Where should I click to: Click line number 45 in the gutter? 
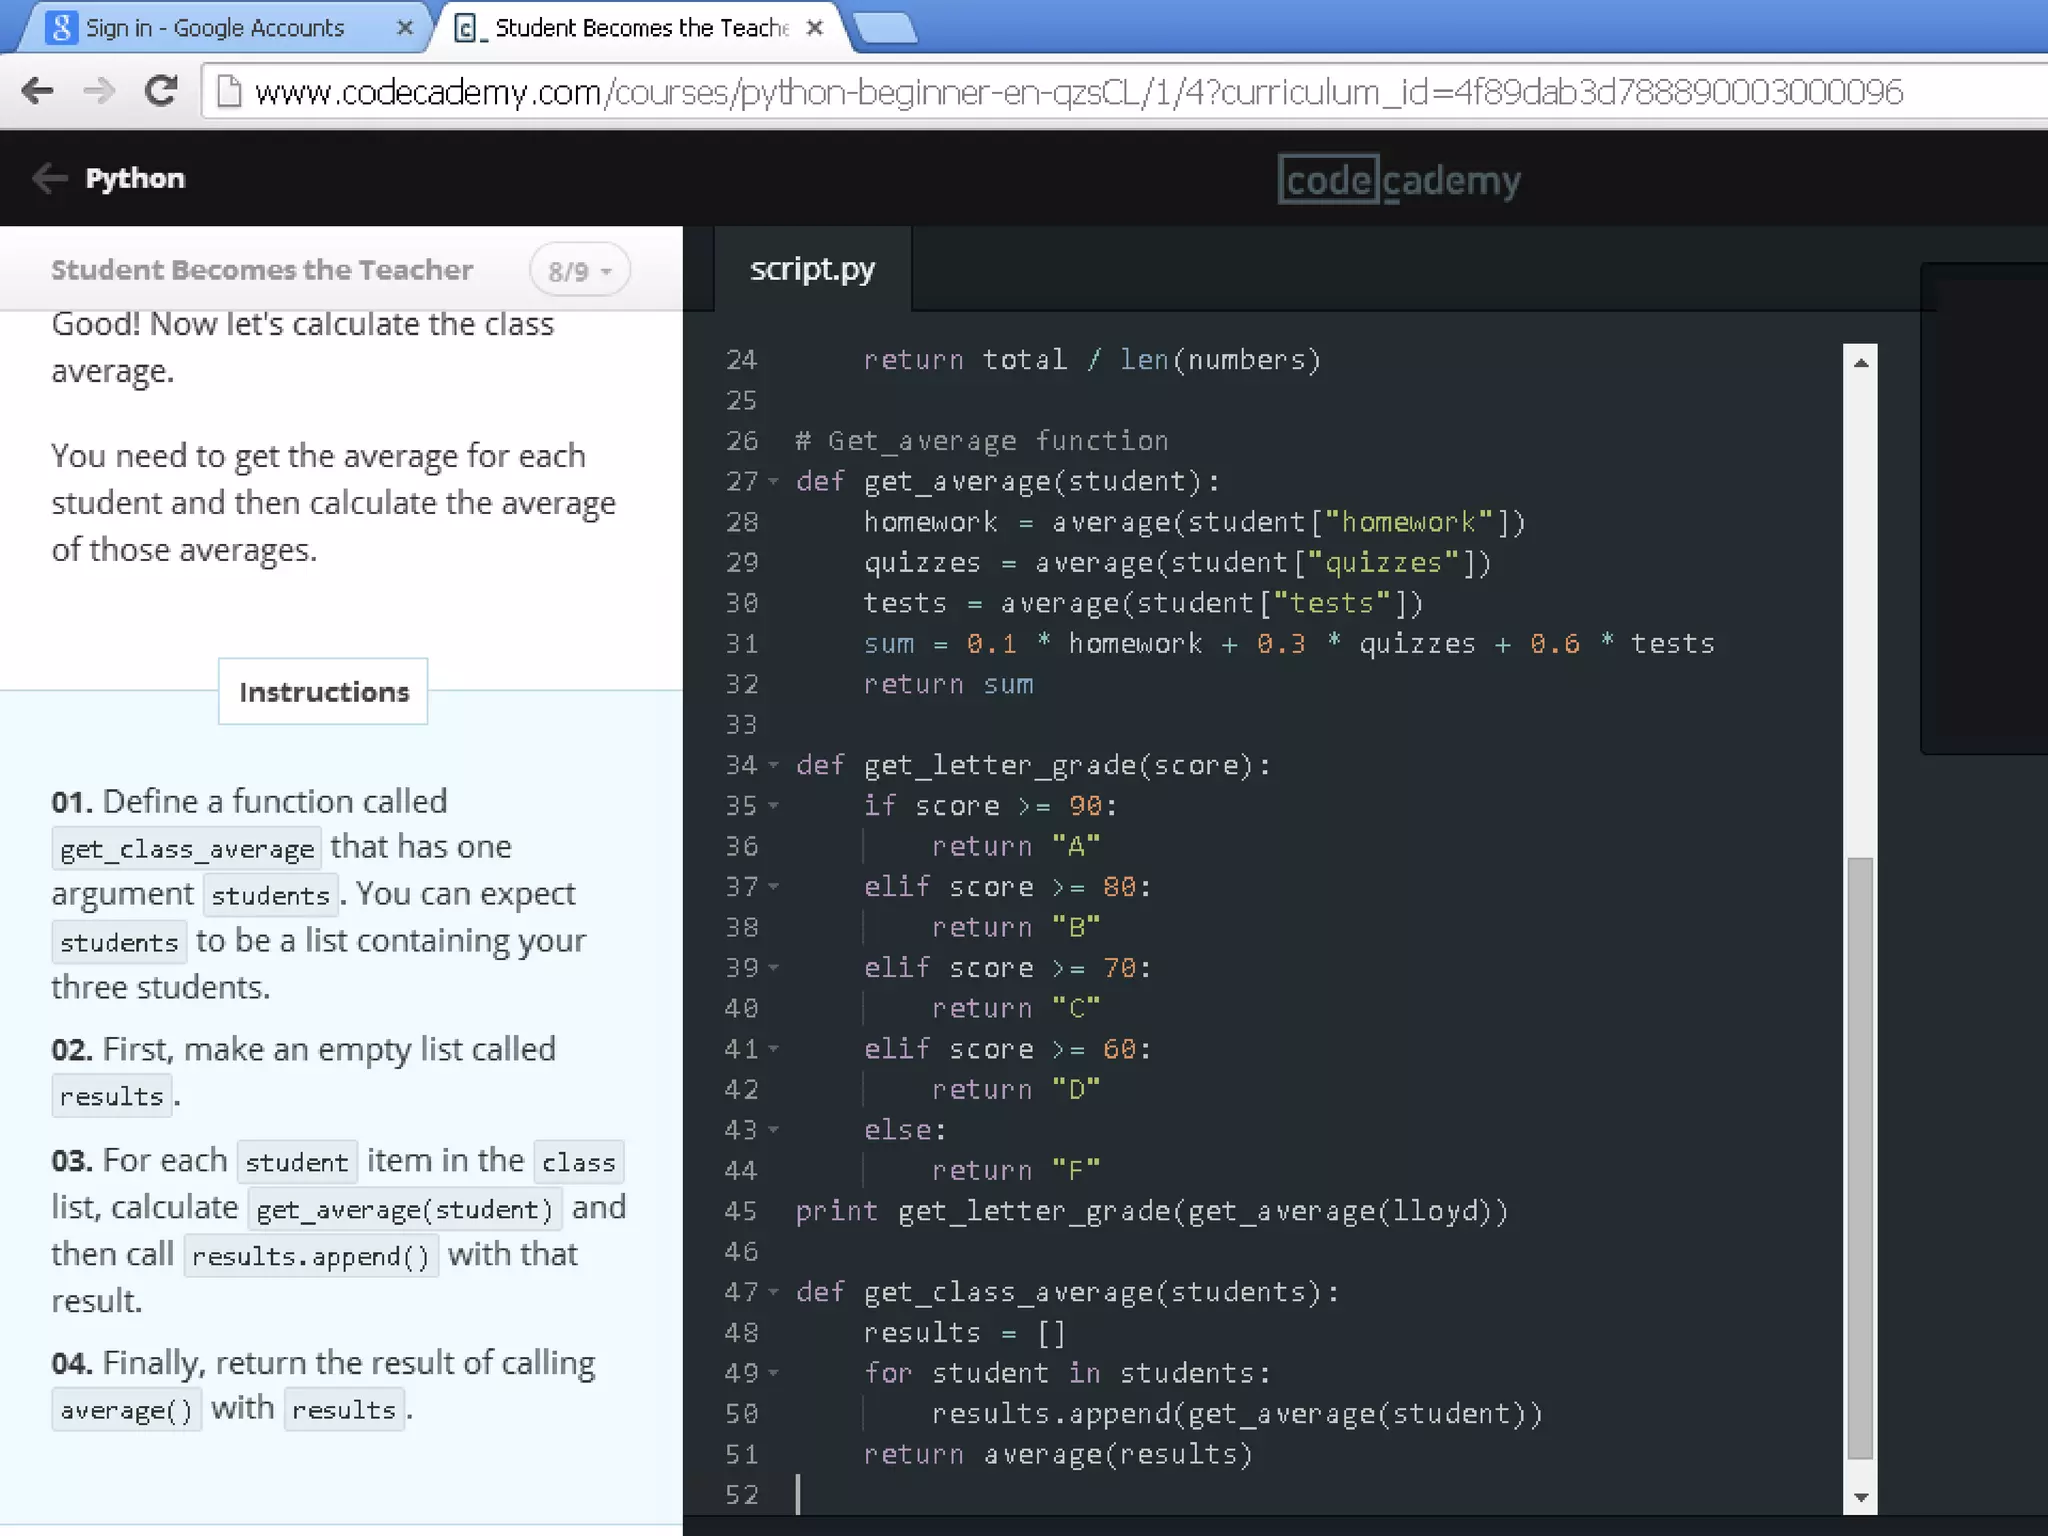point(741,1211)
